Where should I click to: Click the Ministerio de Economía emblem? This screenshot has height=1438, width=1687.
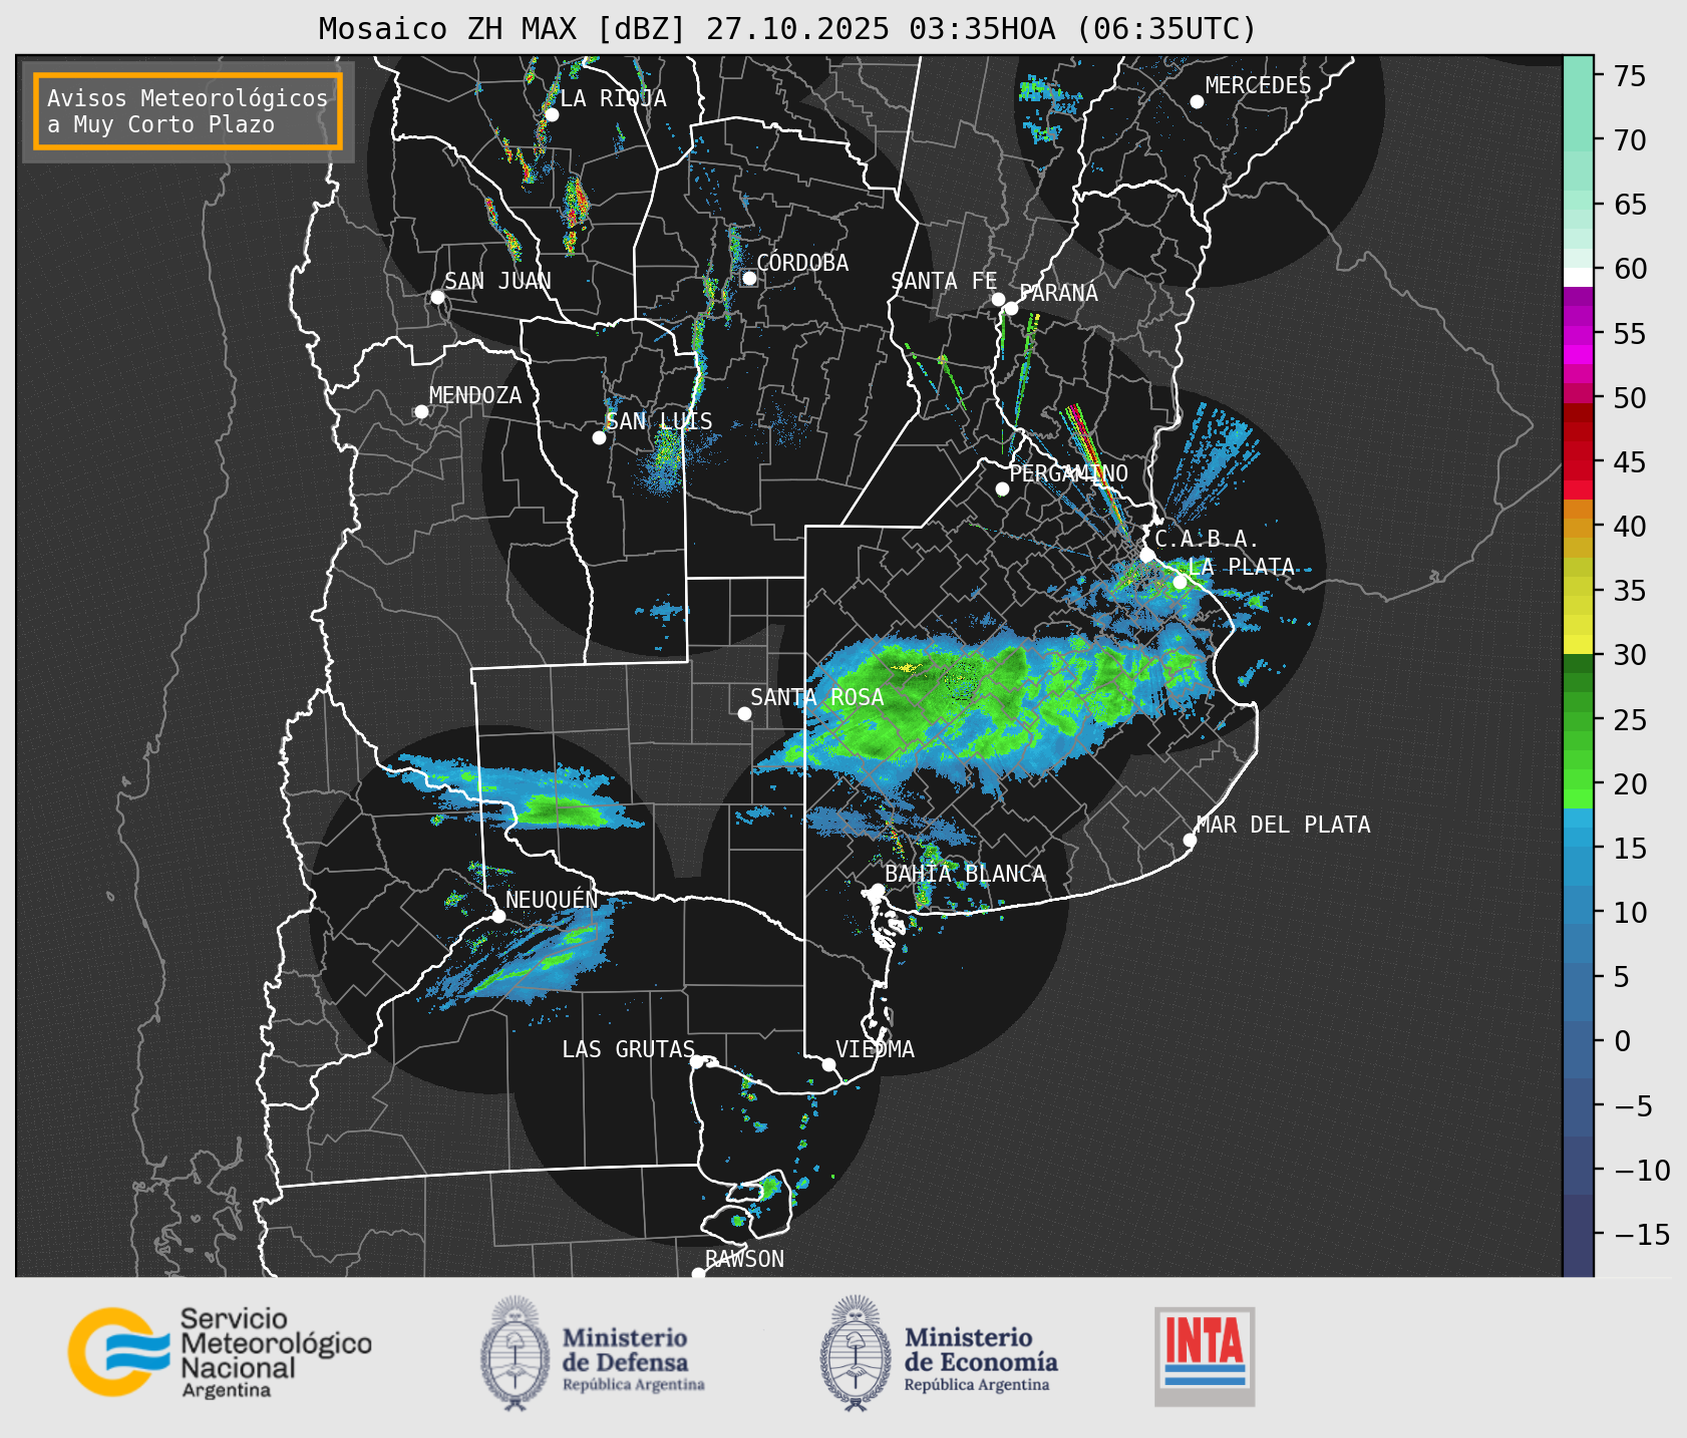pos(854,1353)
